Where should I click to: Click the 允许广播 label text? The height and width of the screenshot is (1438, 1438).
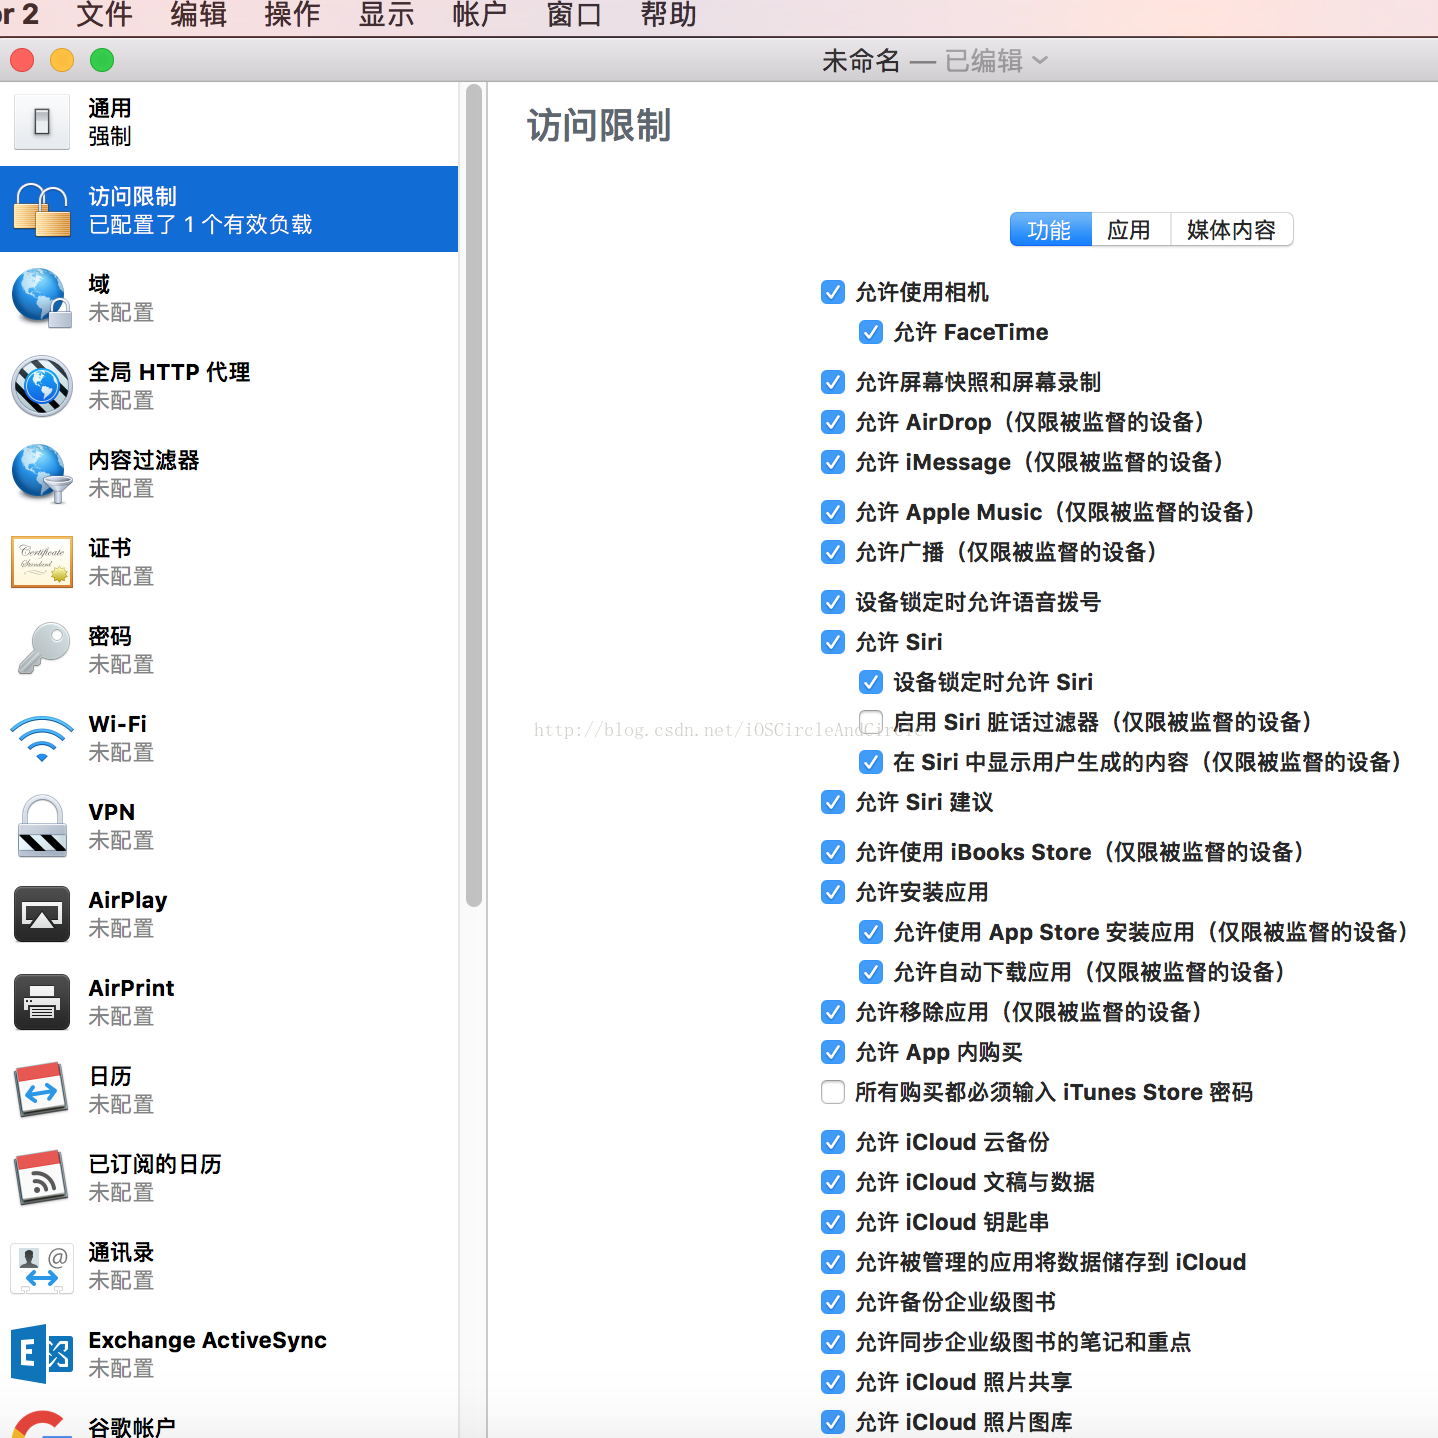click(x=1007, y=552)
